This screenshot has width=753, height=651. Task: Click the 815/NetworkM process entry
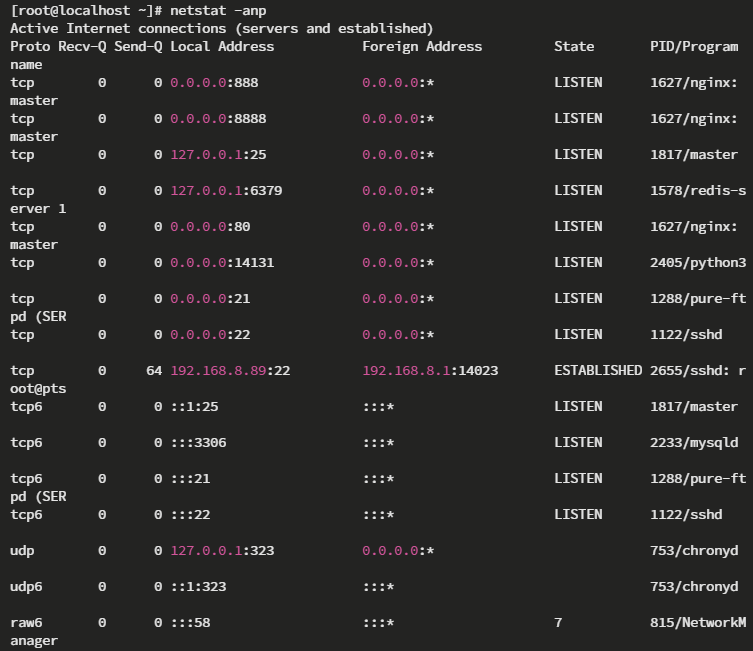pos(698,622)
